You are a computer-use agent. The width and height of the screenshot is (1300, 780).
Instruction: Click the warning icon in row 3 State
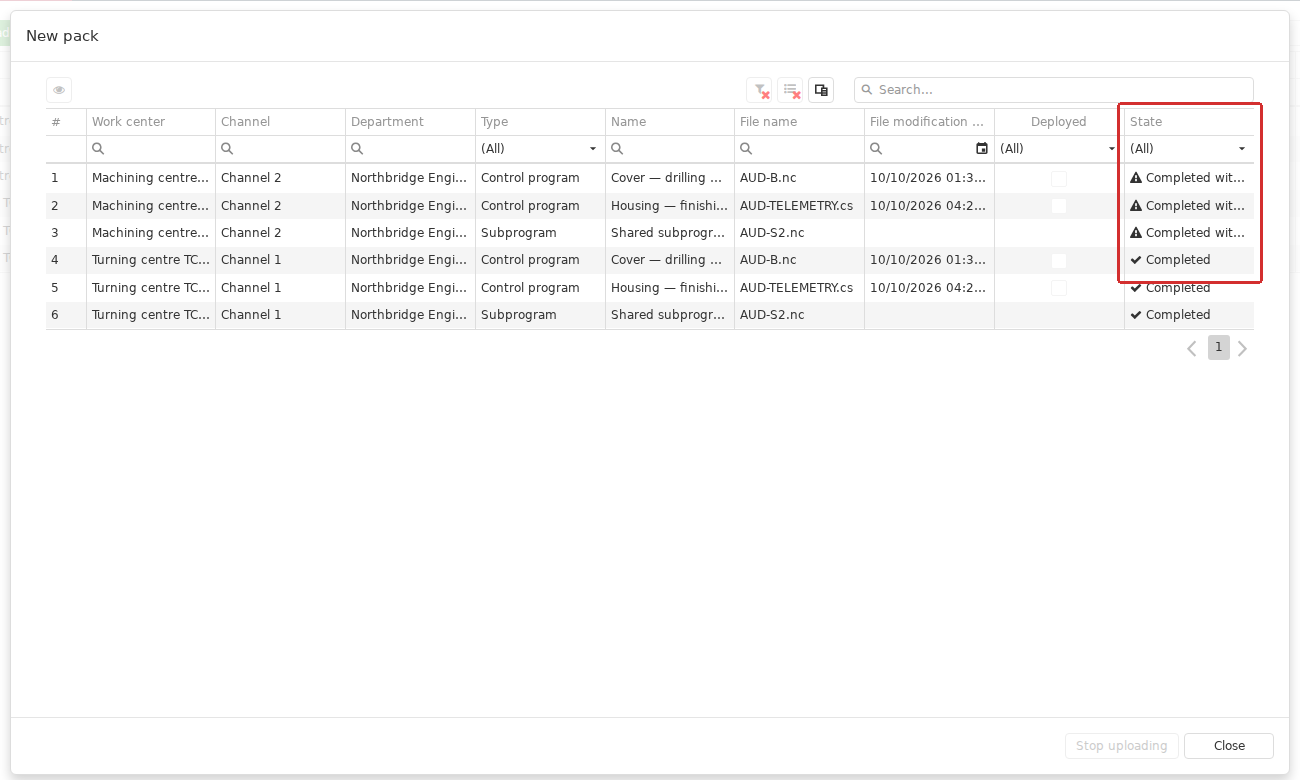tap(1136, 233)
